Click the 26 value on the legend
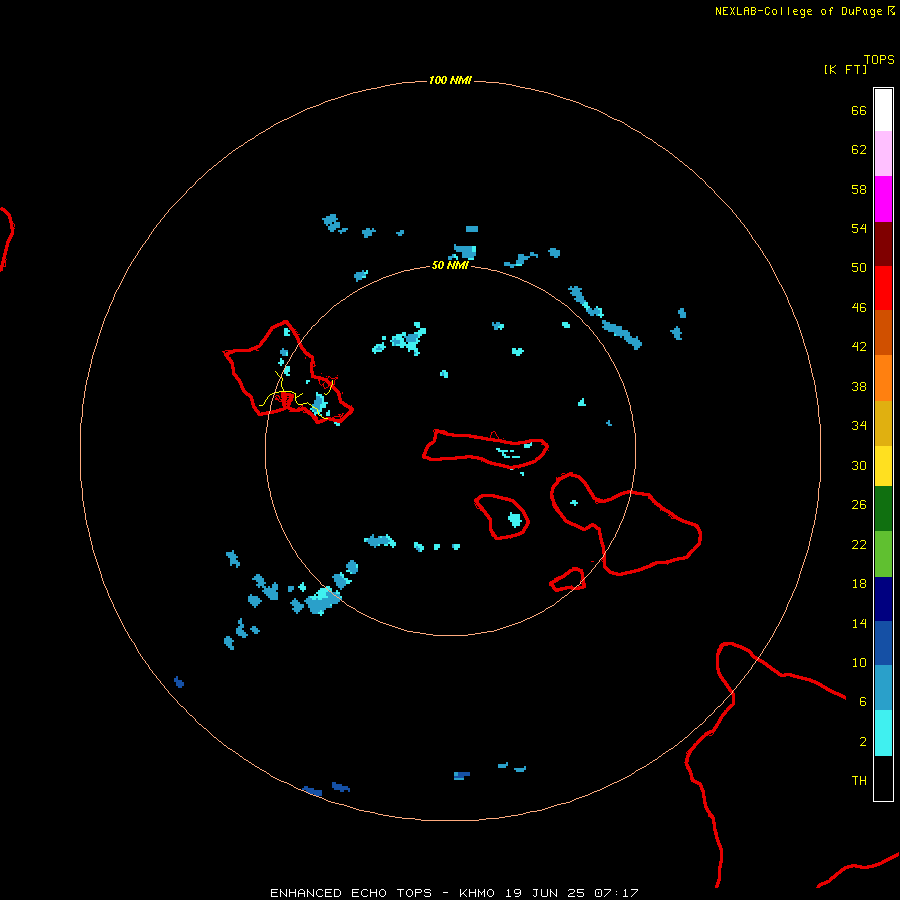 pos(859,505)
